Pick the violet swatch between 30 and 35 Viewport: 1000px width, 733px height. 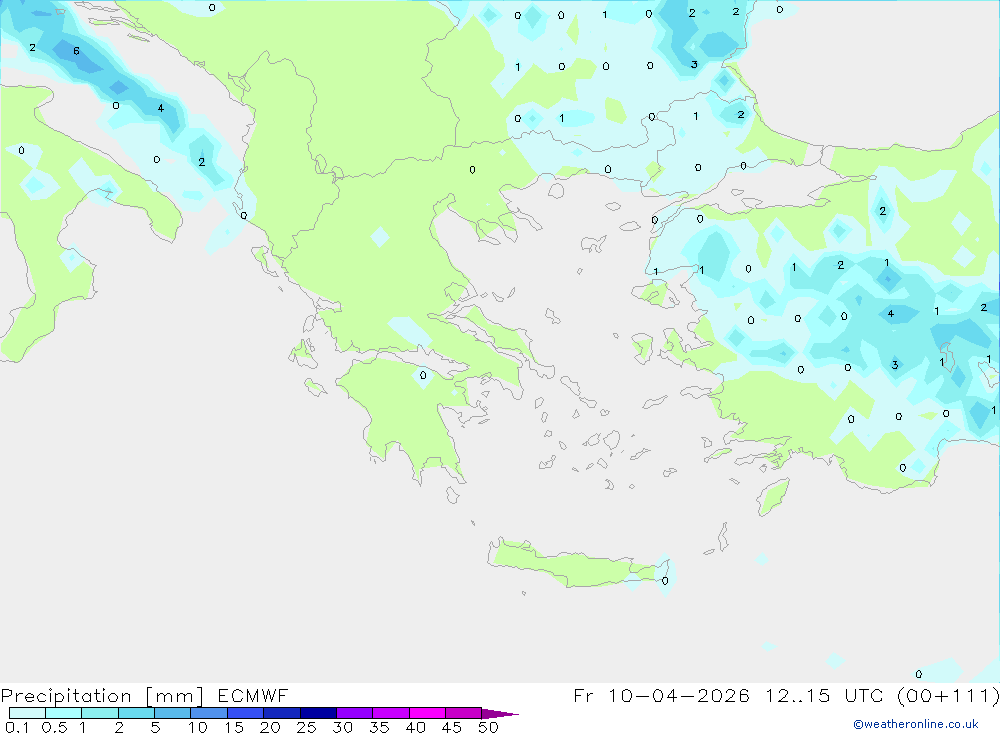tap(355, 713)
